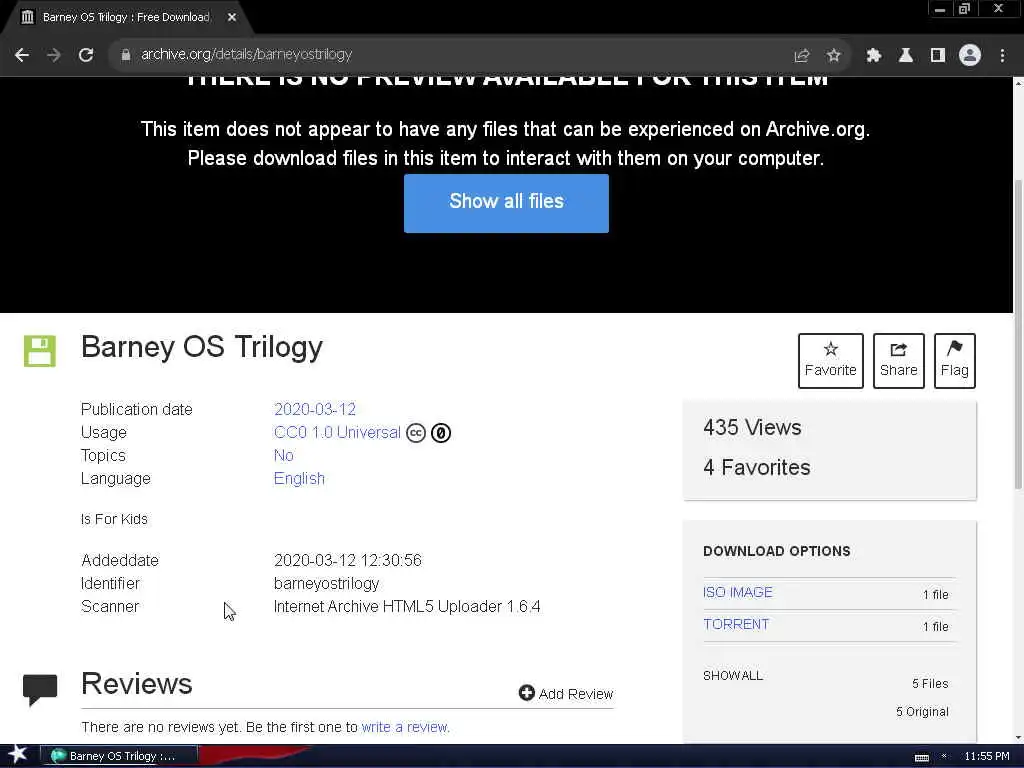
Task: Open the Chrome profile avatar
Action: [x=970, y=56]
